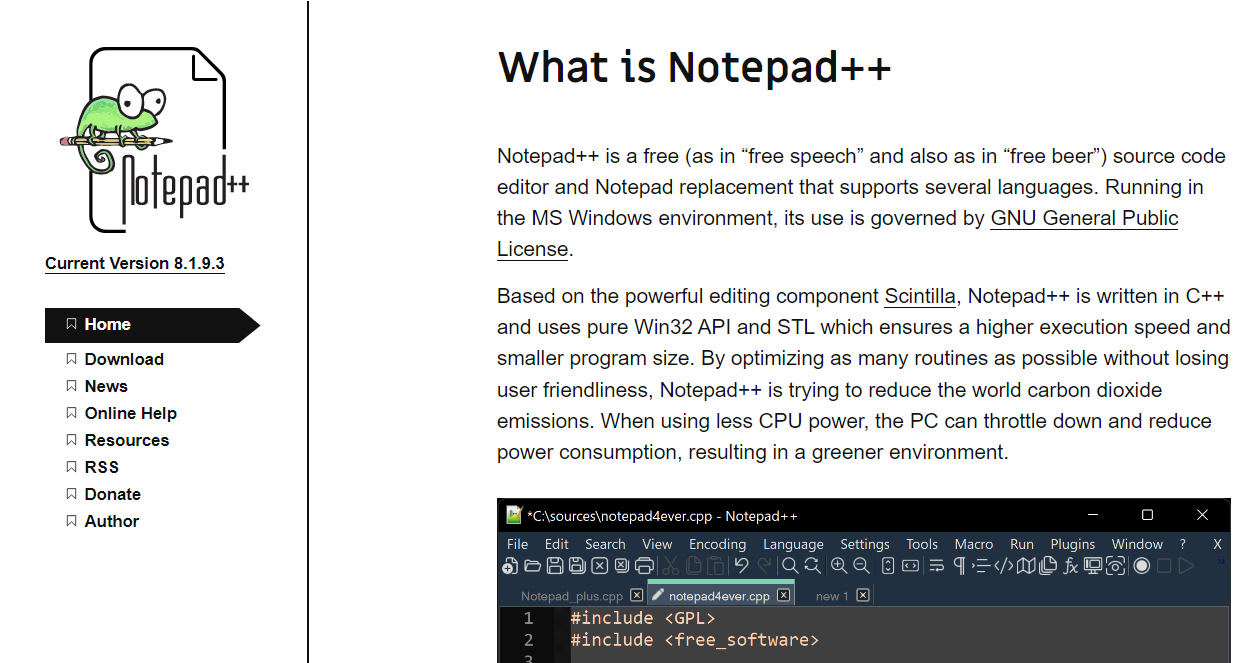Click the Playback Macro triangle icon

(x=1186, y=566)
